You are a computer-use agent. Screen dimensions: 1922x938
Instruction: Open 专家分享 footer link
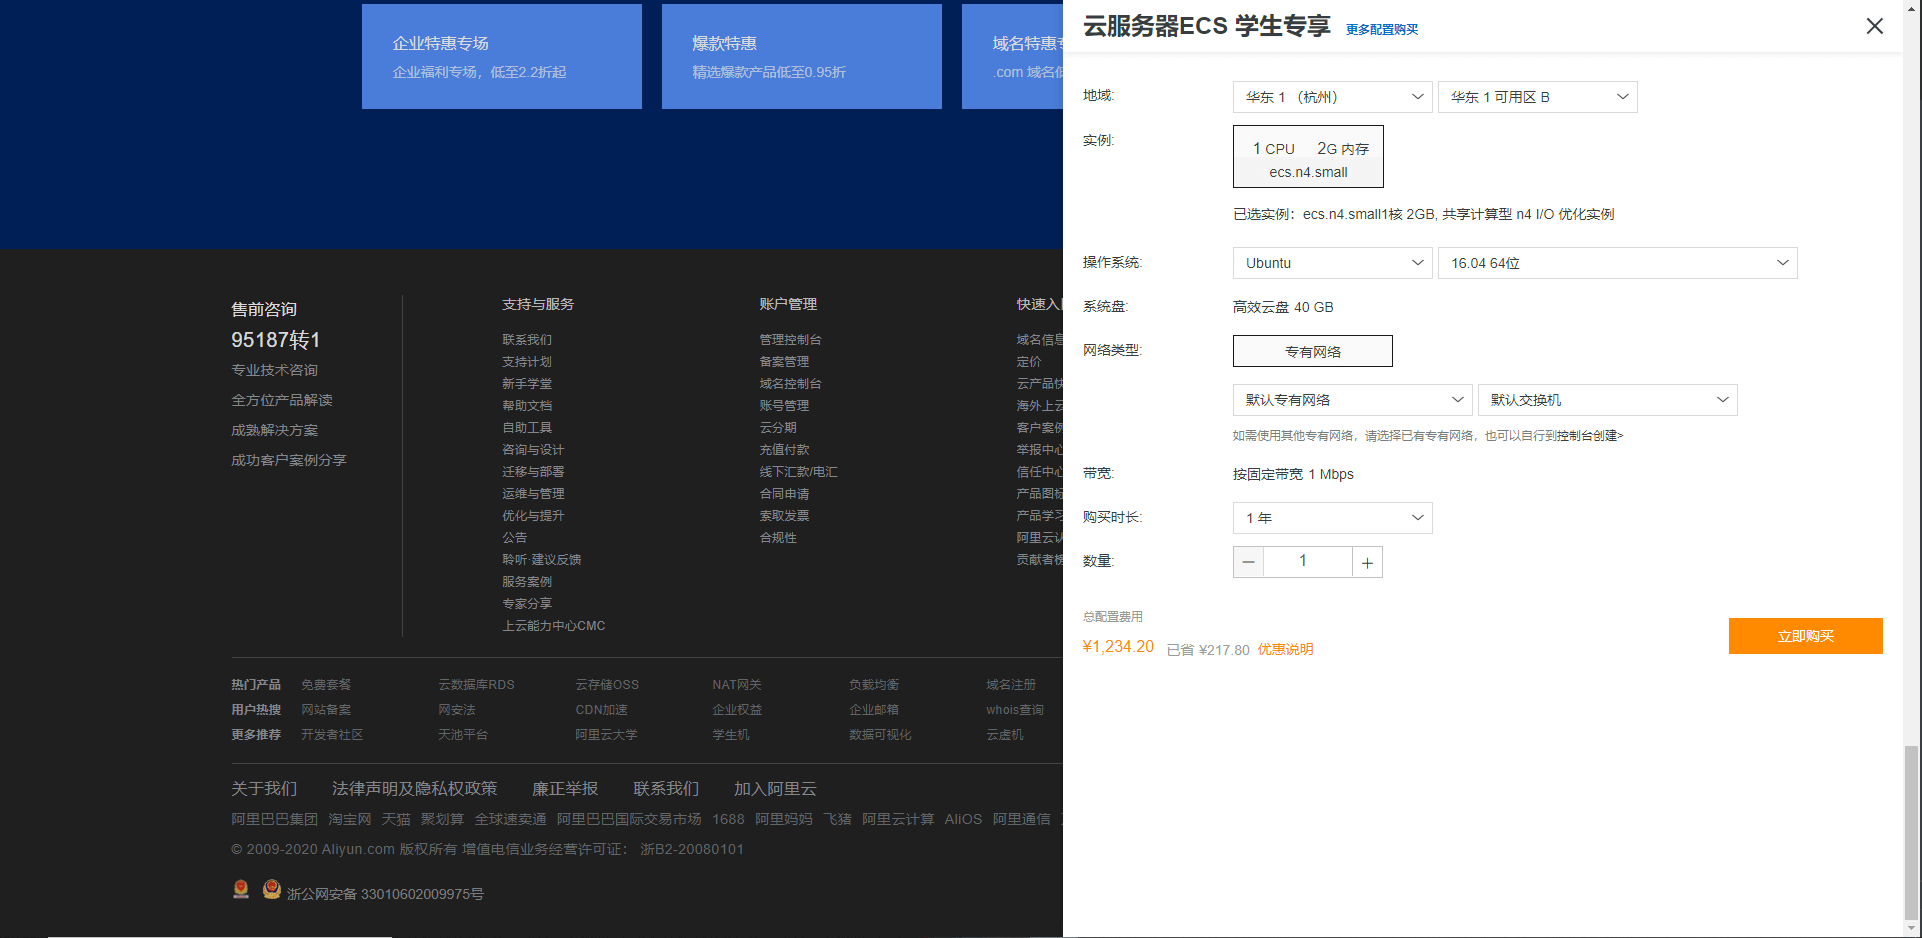pos(527,604)
